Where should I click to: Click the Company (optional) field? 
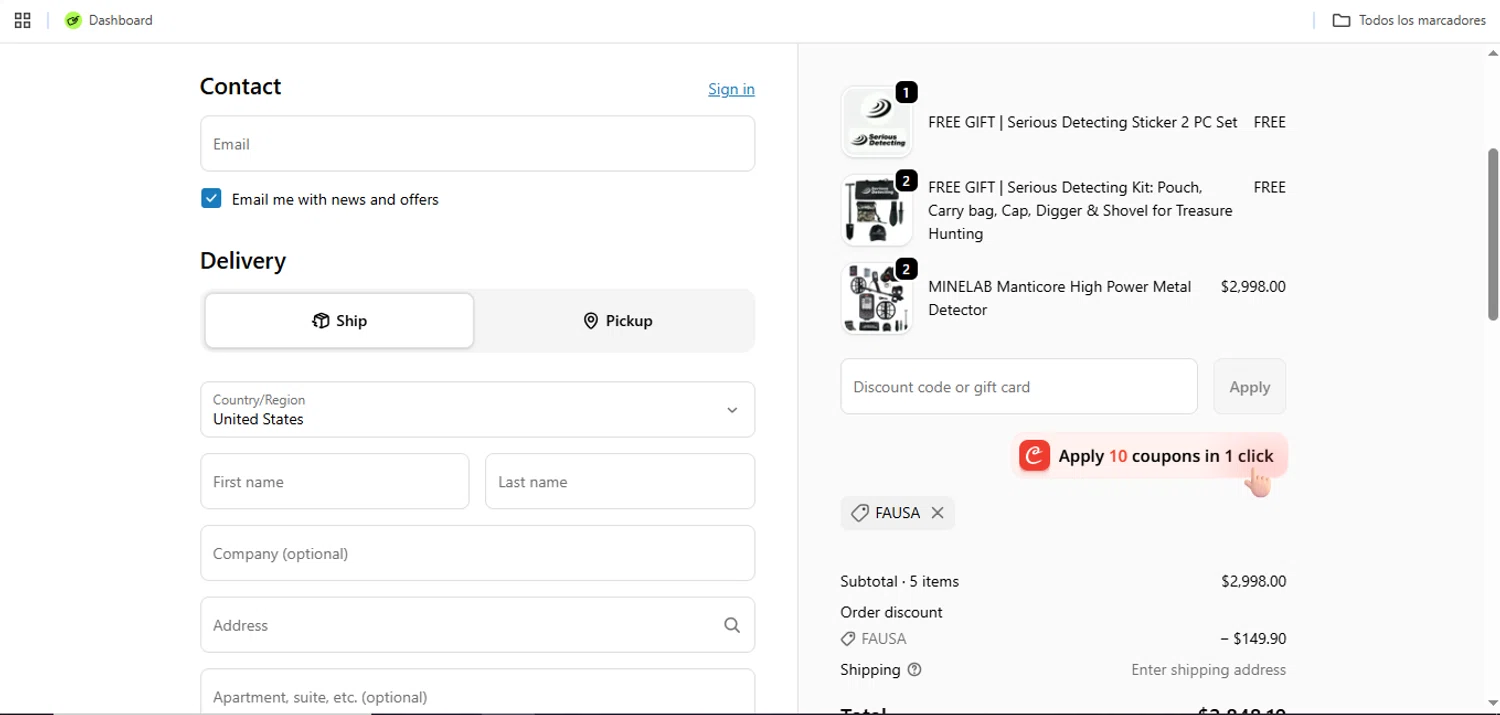pos(477,553)
